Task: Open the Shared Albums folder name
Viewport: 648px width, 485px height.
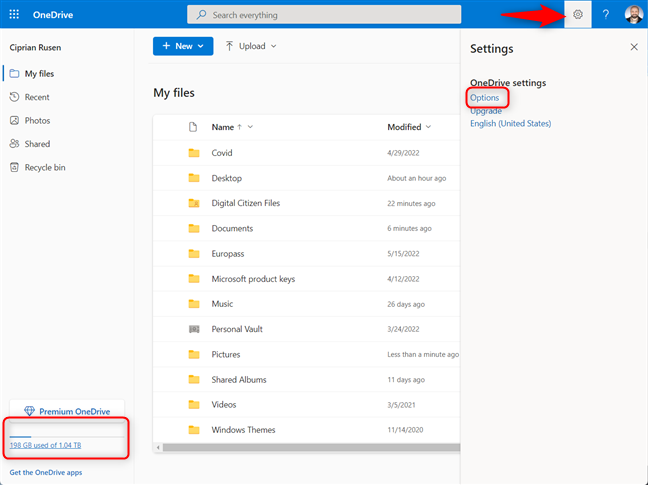Action: point(239,380)
